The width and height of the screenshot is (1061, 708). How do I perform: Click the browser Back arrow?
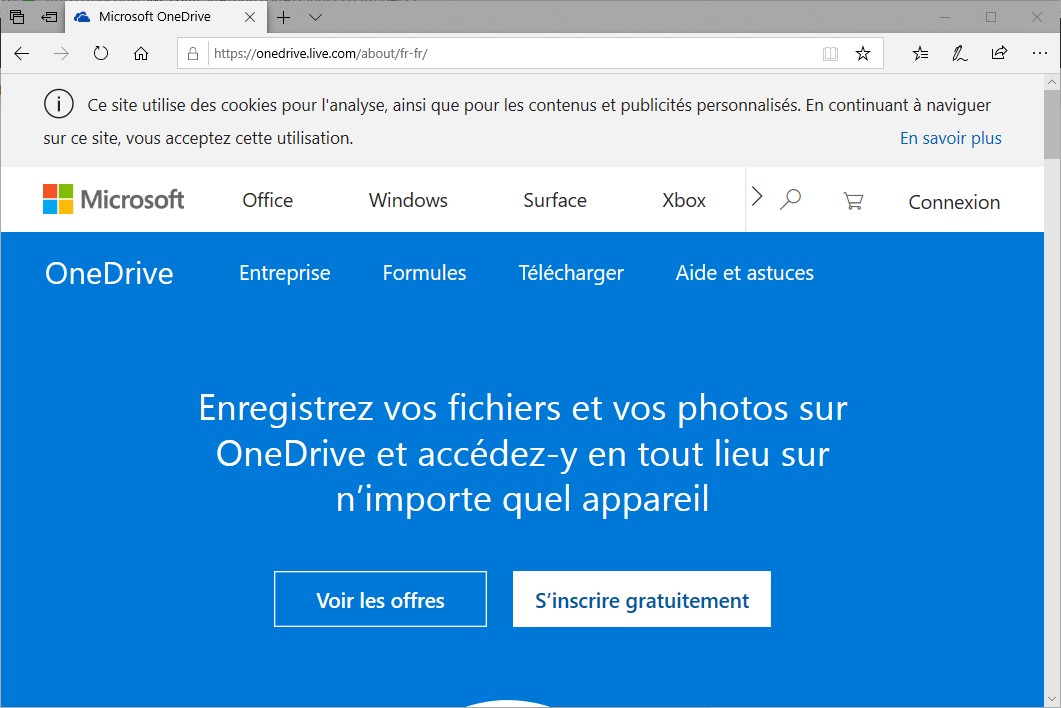pyautogui.click(x=22, y=54)
